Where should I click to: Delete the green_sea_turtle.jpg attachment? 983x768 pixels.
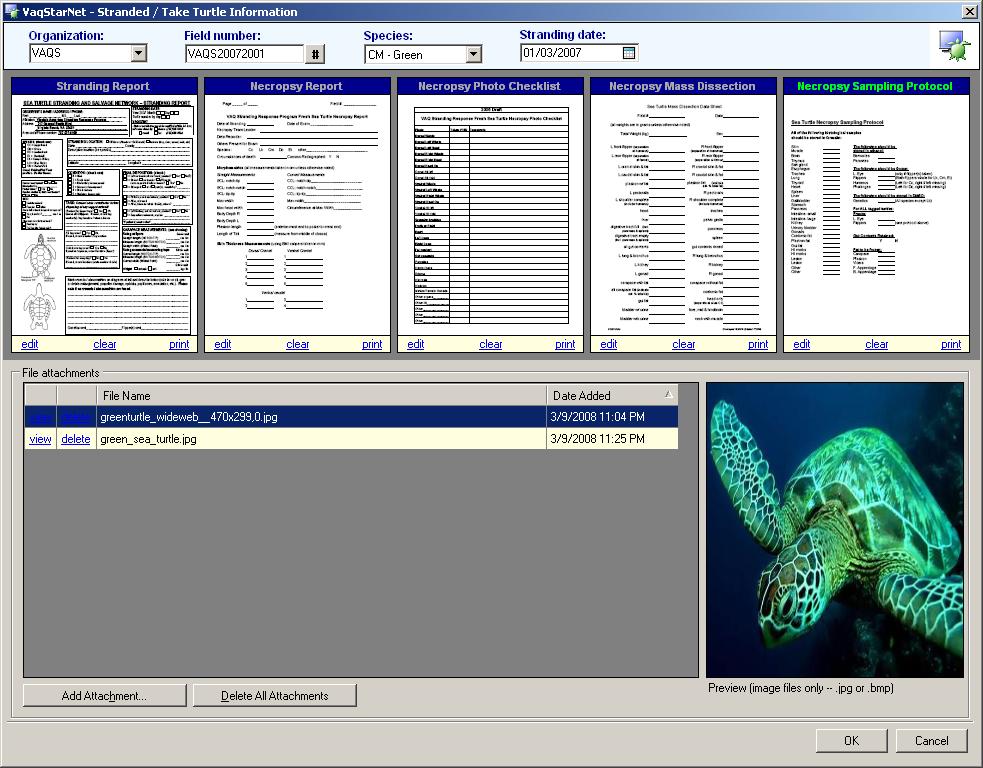[75, 439]
